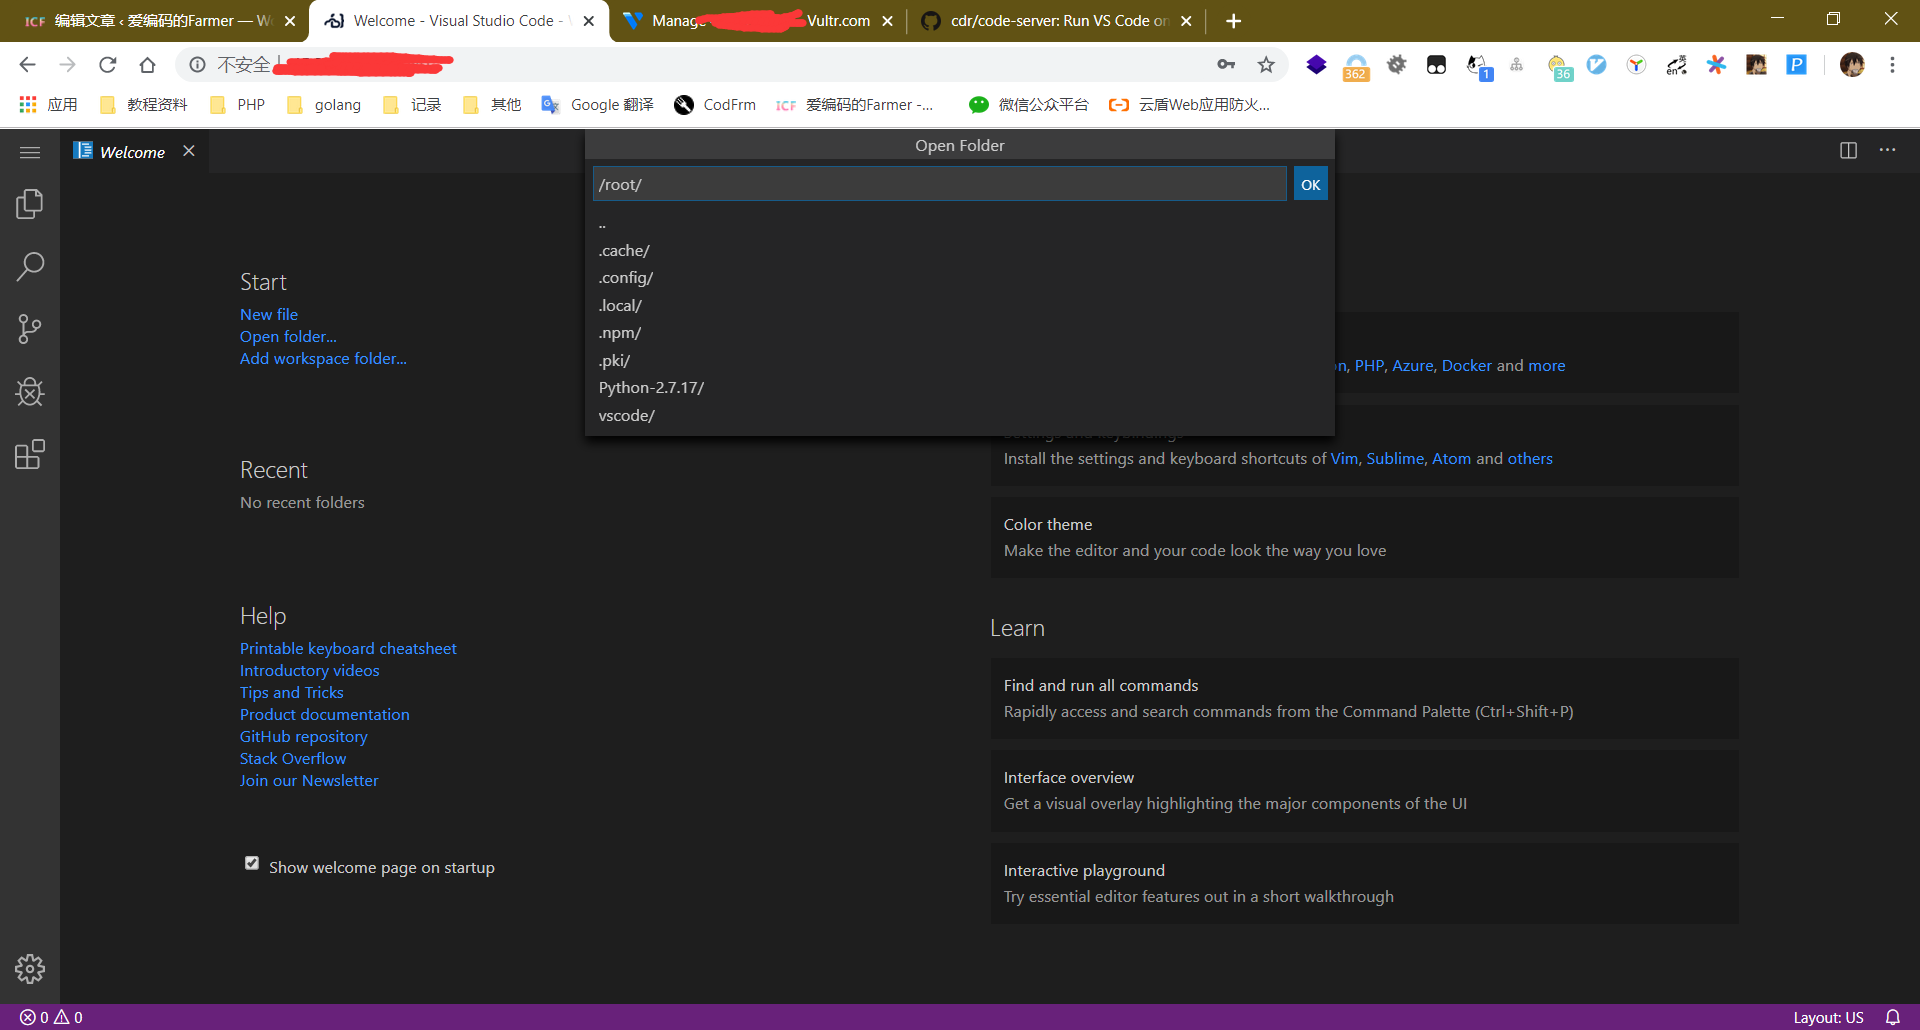The height and width of the screenshot is (1030, 1920).
Task: Open the Source Control view icon
Action: point(30,329)
